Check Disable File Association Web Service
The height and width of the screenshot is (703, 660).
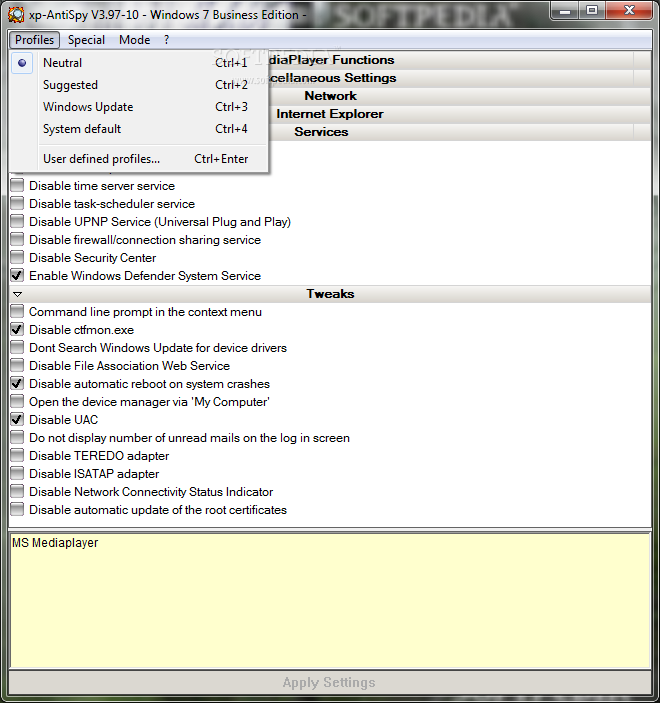[x=17, y=365]
